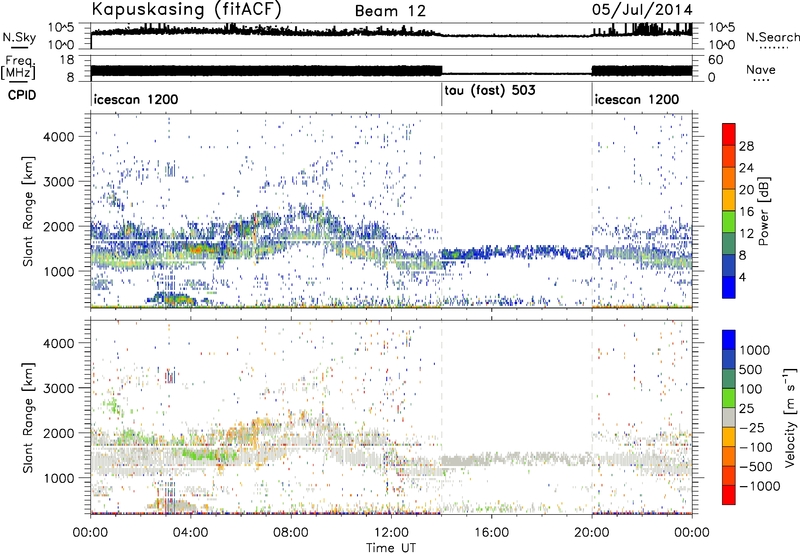Viewport: 800px width, 554px height.
Task: Click the 4 dB colorbar label
Action: point(742,278)
